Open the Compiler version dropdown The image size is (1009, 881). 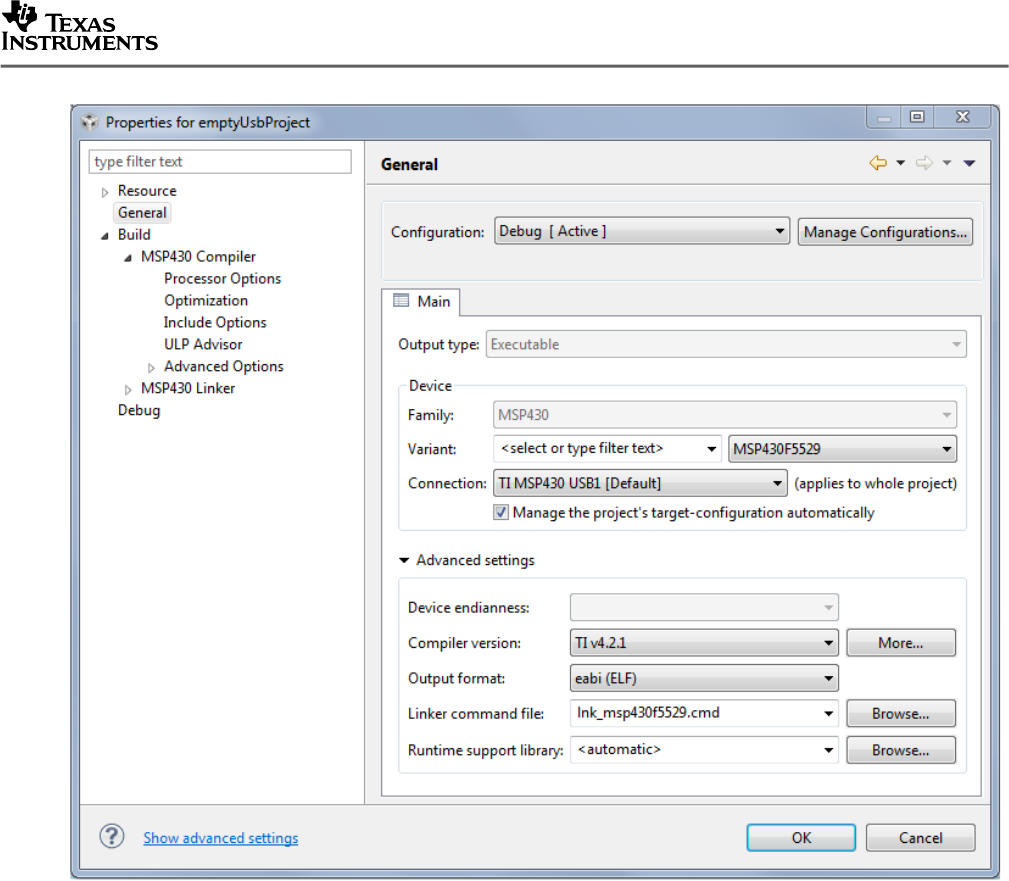click(703, 643)
